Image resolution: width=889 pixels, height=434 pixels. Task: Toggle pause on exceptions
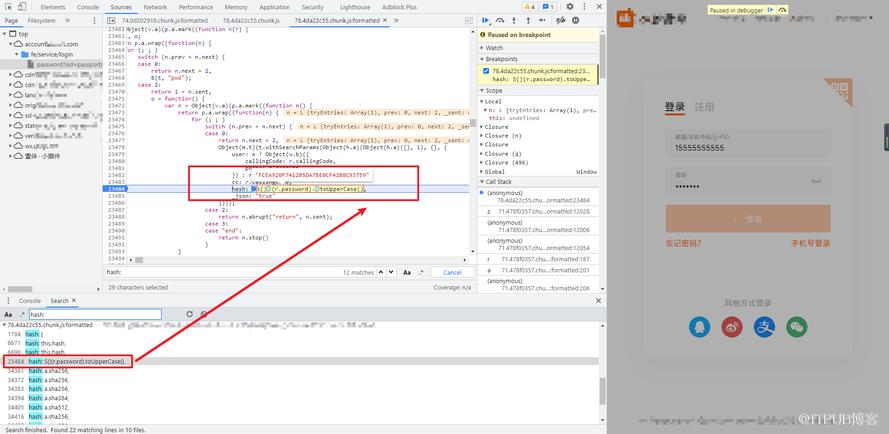tap(575, 20)
